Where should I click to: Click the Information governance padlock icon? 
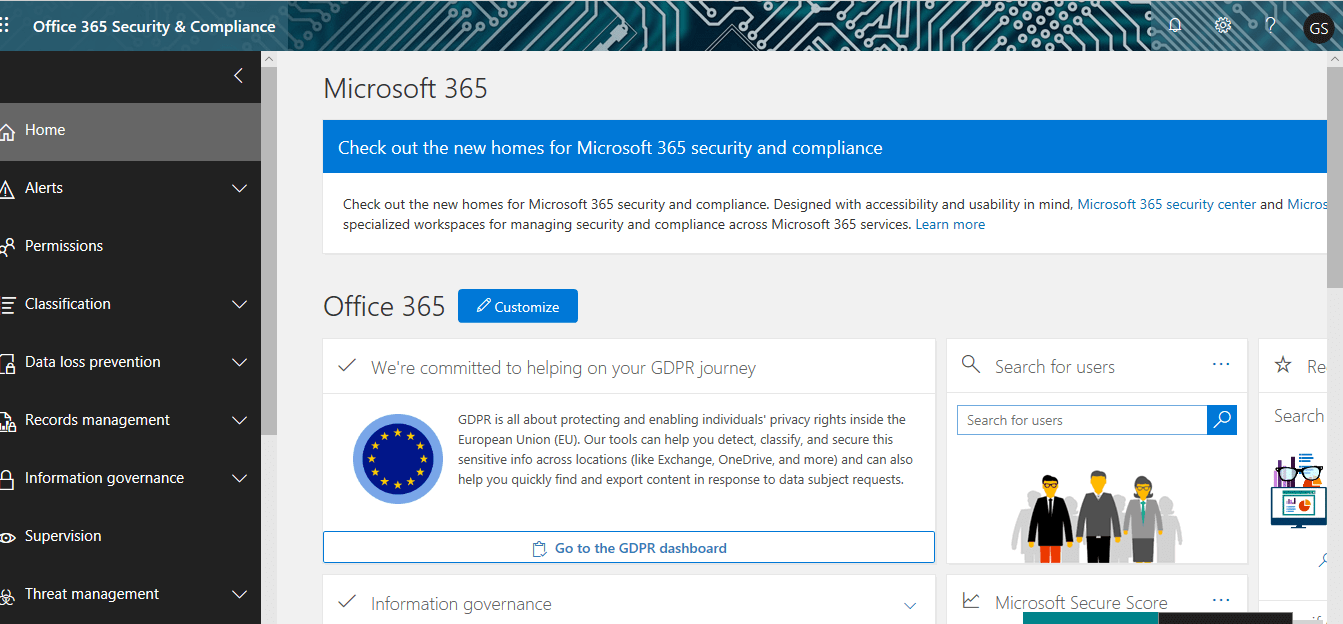[x=7, y=479]
